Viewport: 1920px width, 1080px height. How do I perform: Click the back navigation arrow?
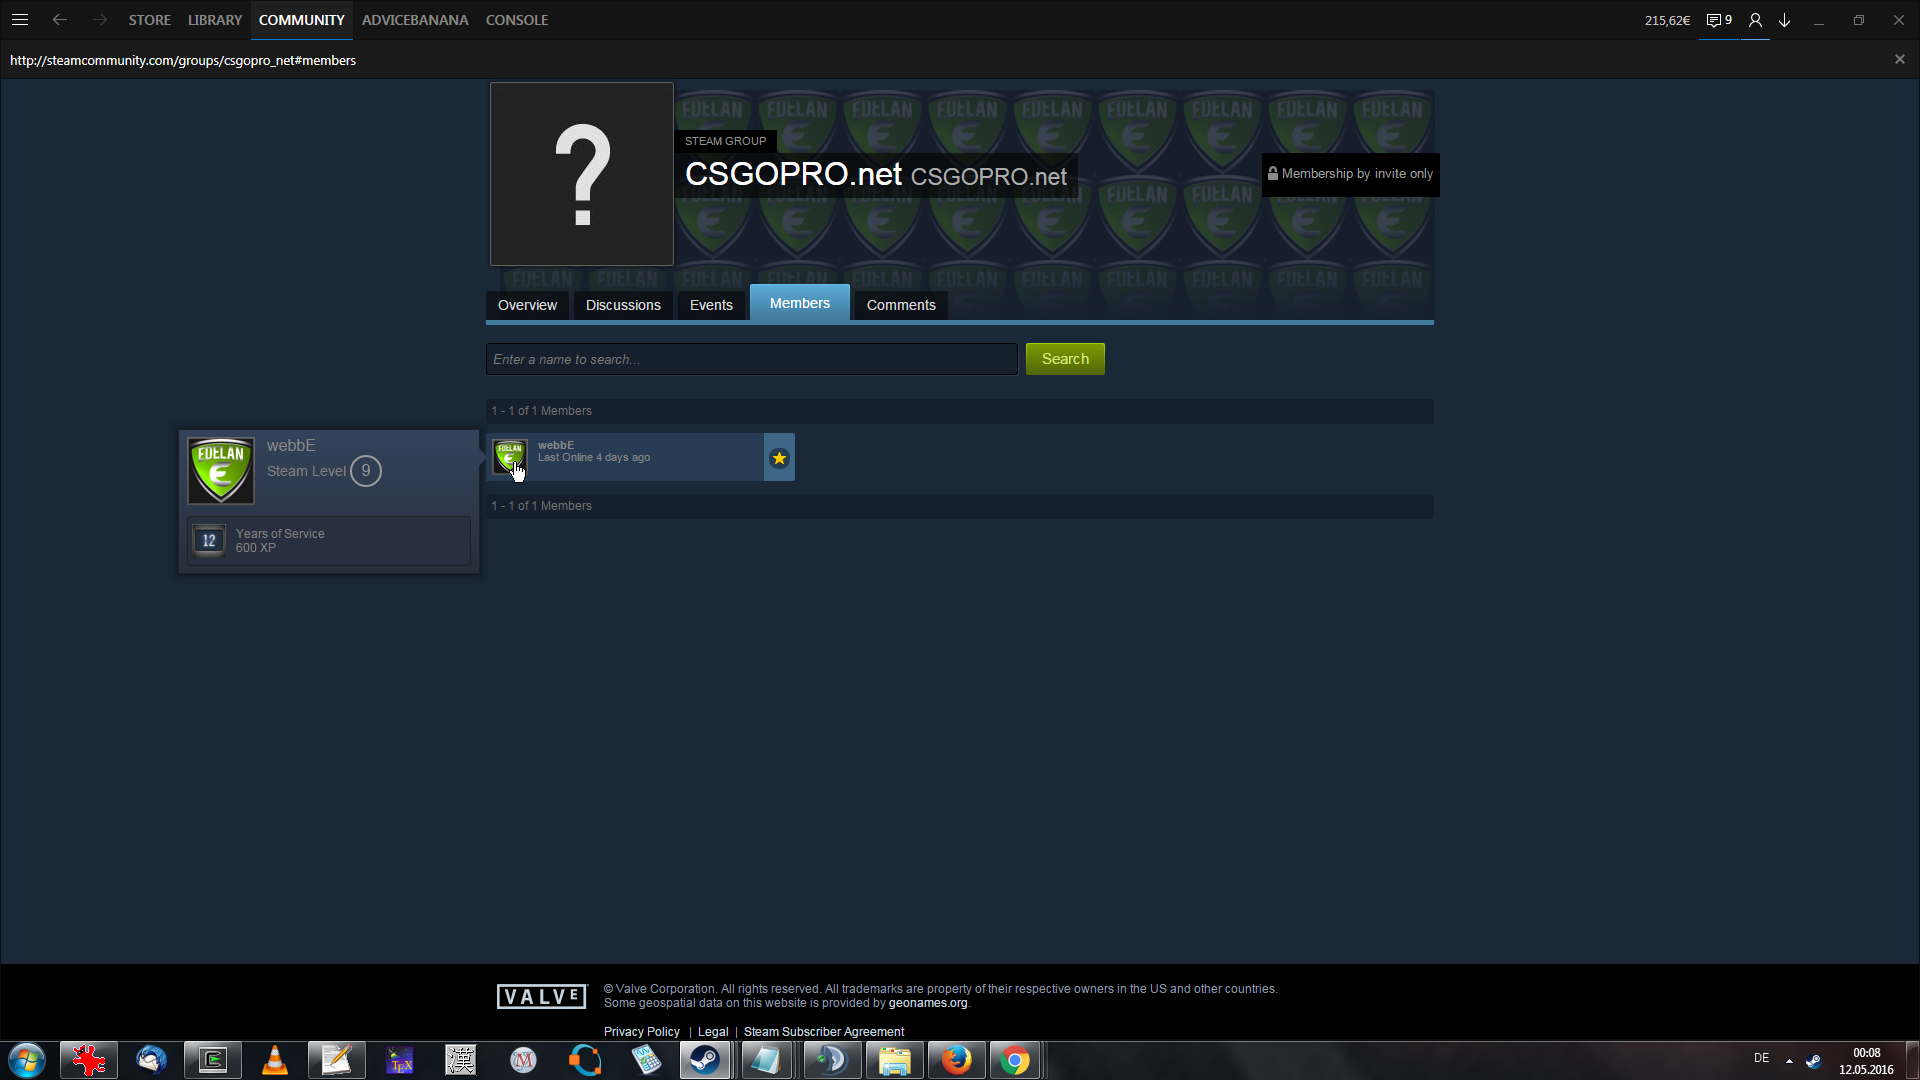click(x=60, y=20)
